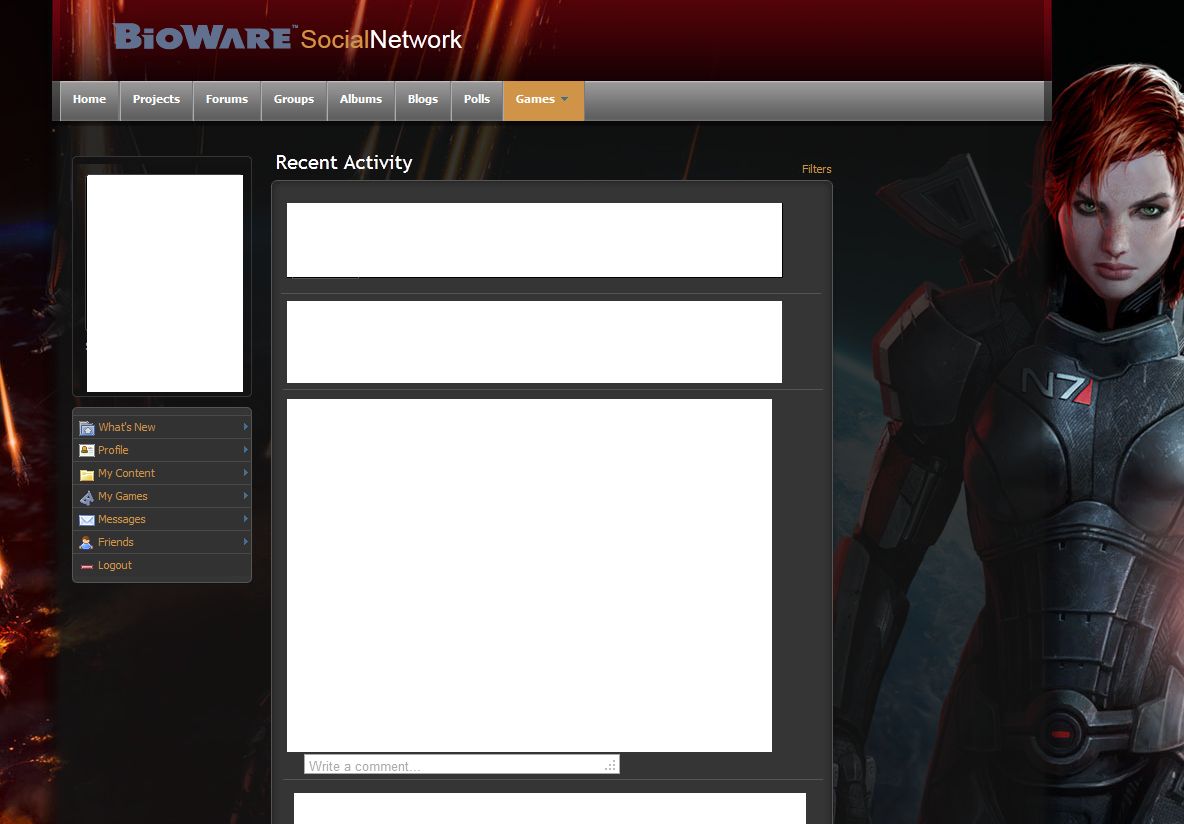Screen dimensions: 1184x824
Task: Expand the Friends submenu arrow
Action: click(x=245, y=542)
